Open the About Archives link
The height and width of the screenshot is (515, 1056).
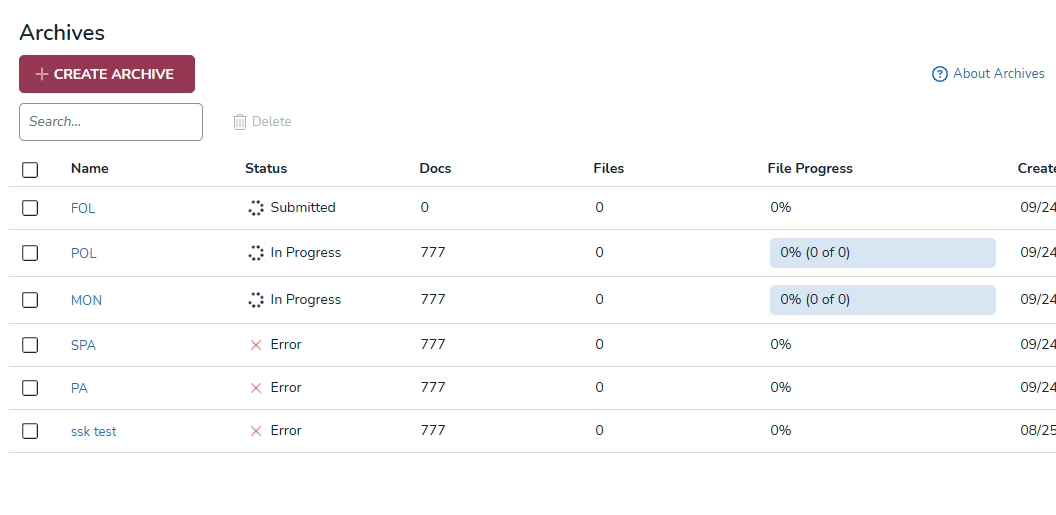998,74
